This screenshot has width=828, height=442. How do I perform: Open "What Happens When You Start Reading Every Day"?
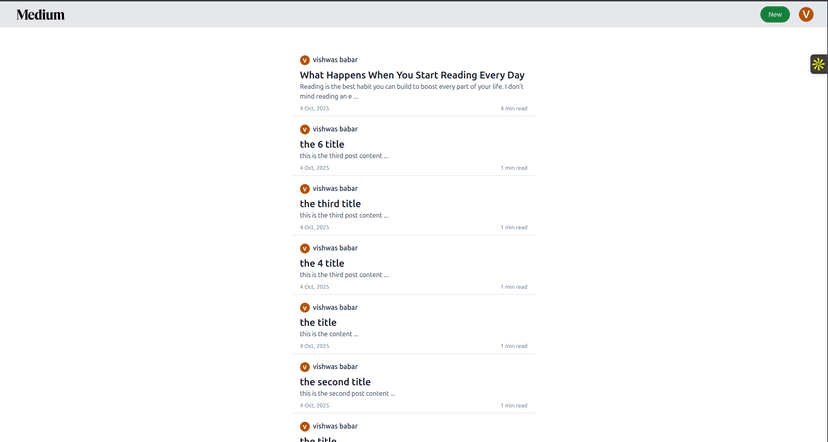412,75
